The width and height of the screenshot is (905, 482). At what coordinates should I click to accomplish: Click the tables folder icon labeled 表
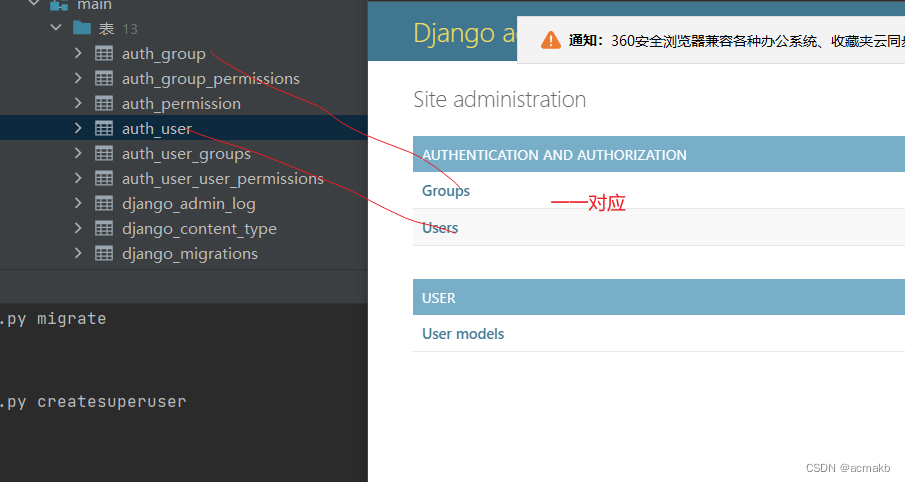[x=82, y=28]
